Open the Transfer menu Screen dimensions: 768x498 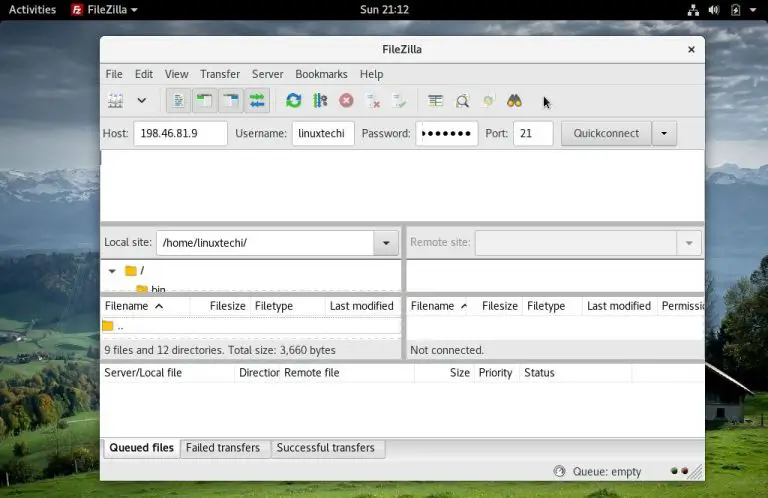[220, 74]
